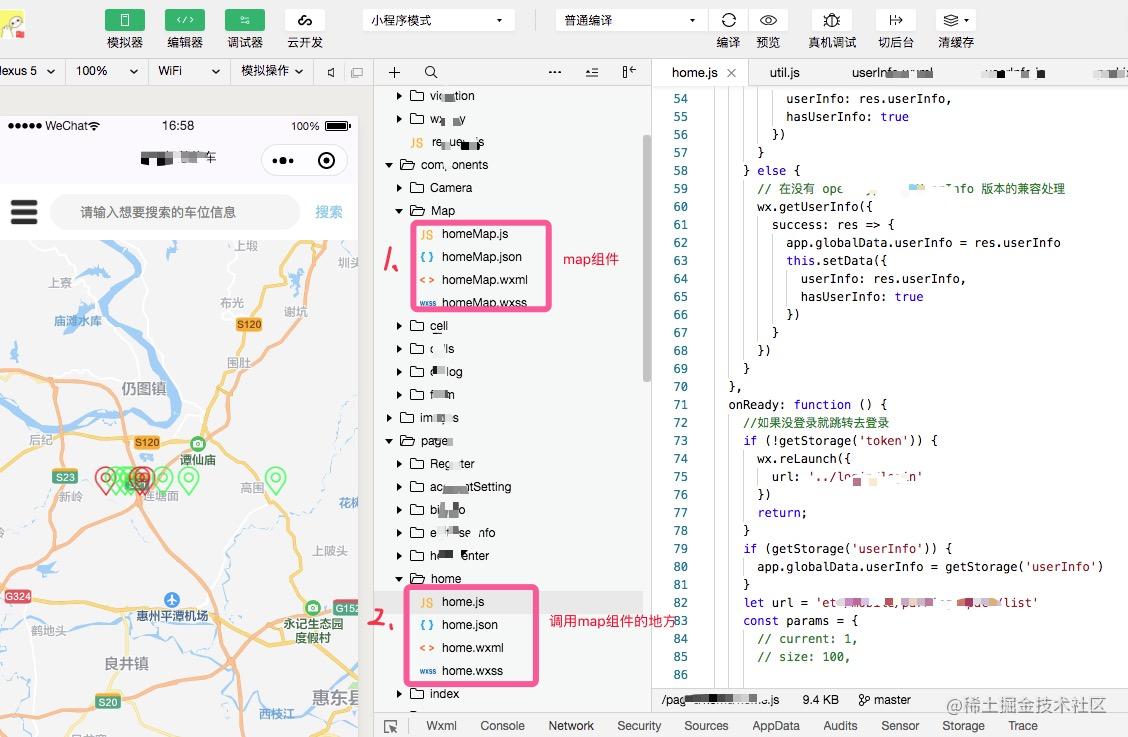Image resolution: width=1128 pixels, height=737 pixels.
Task: Click the plus icon to add file
Action: pyautogui.click(x=394, y=72)
